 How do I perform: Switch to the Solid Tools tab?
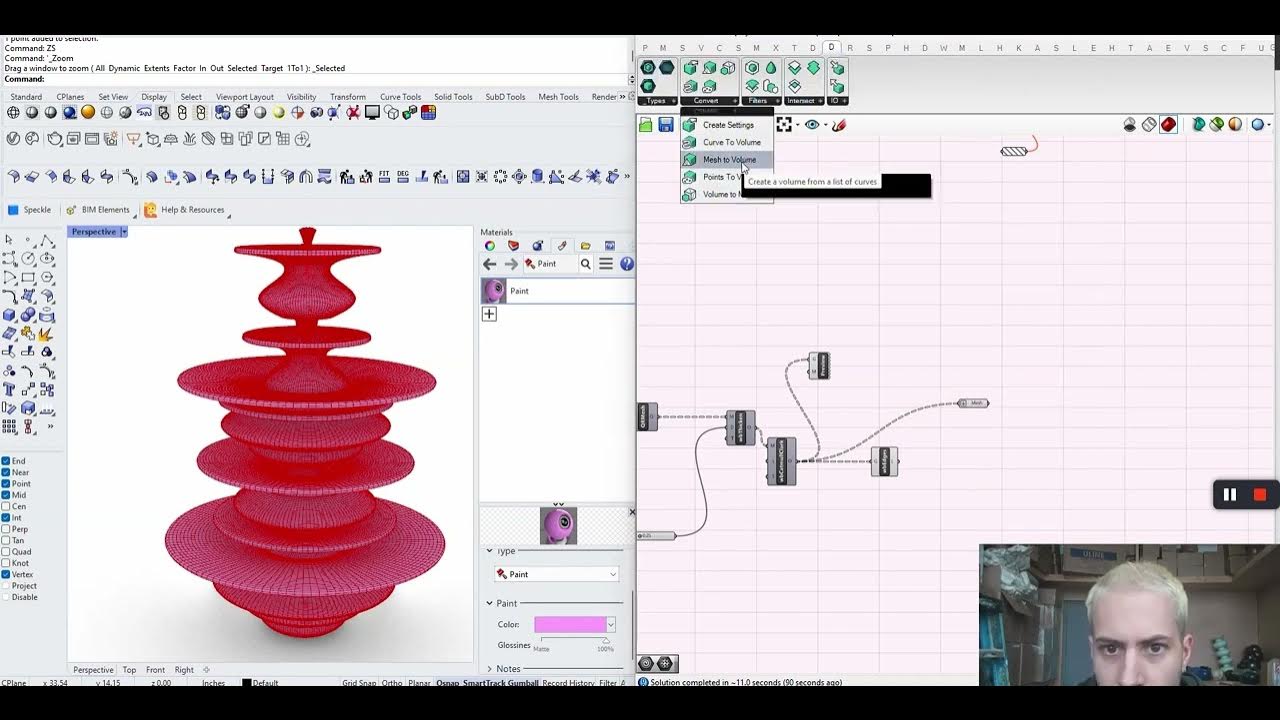point(453,97)
